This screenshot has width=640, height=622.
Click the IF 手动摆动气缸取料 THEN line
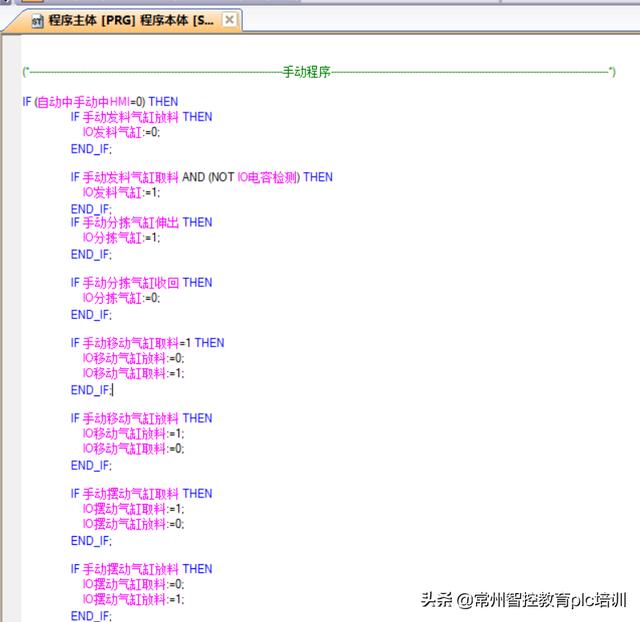tap(141, 493)
